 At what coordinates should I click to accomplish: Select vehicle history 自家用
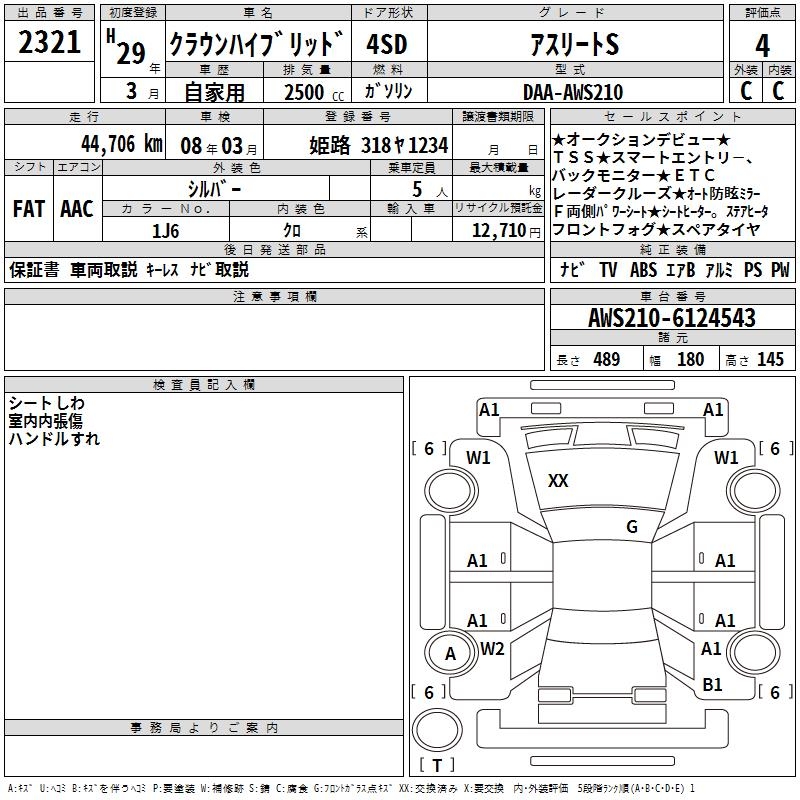point(214,92)
